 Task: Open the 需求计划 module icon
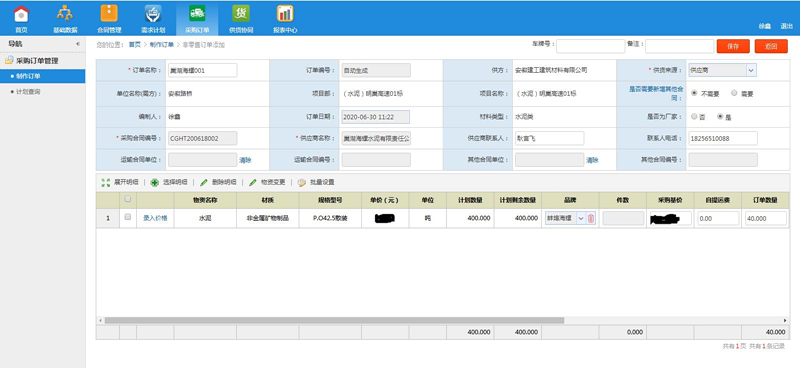[153, 13]
